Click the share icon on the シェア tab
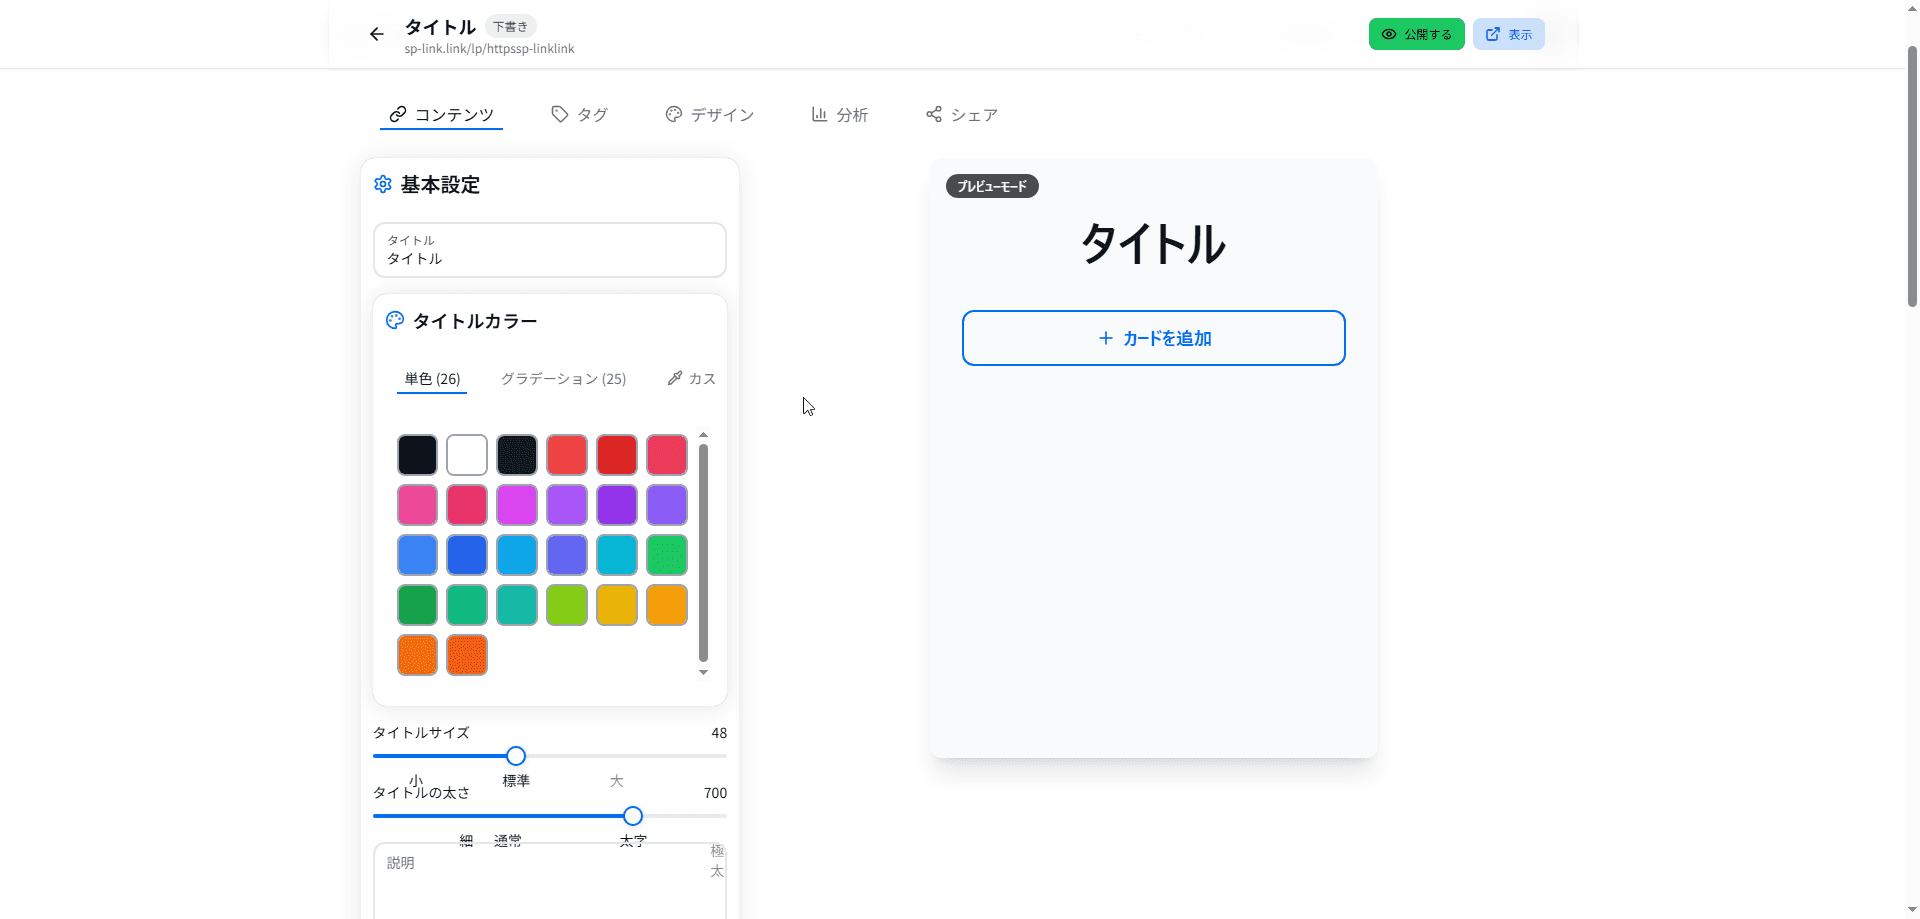Image resolution: width=1920 pixels, height=919 pixels. pos(934,114)
